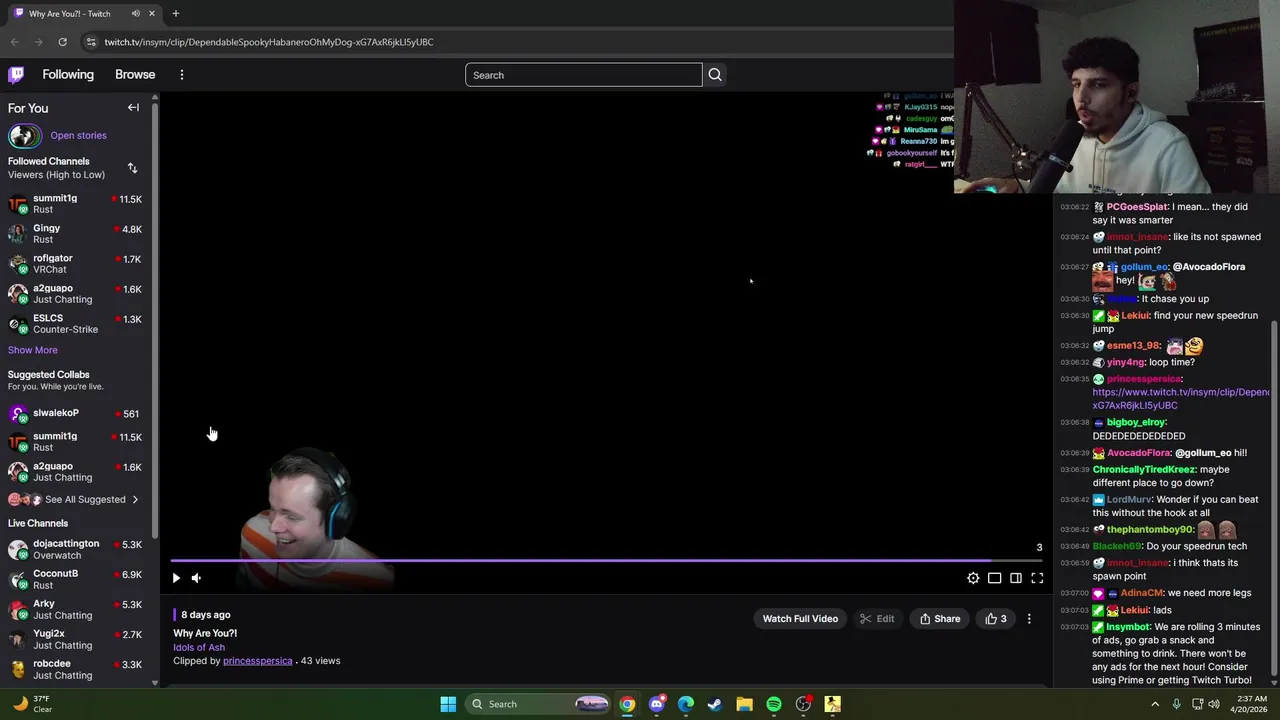Click the search magnifier button
Viewport: 1280px width, 720px height.
tap(715, 75)
